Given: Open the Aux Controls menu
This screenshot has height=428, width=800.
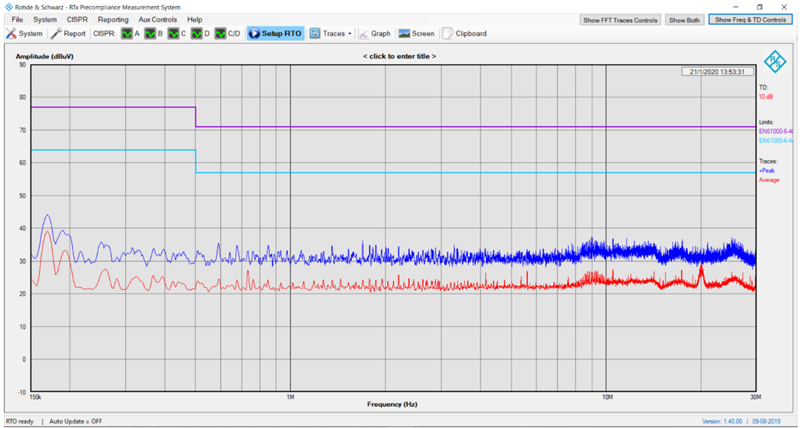Looking at the screenshot, I should click(x=158, y=20).
